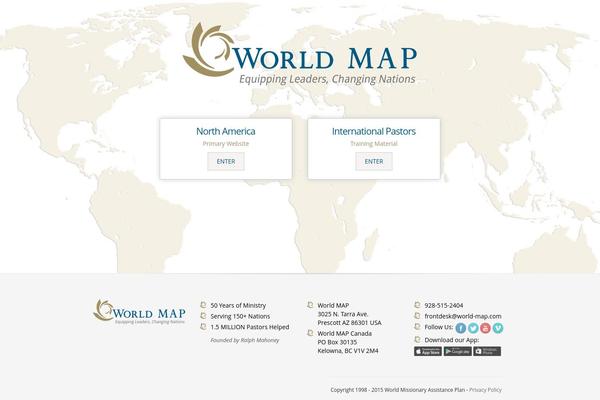
Task: Click the phone number 928-515-2404
Action: point(443,305)
